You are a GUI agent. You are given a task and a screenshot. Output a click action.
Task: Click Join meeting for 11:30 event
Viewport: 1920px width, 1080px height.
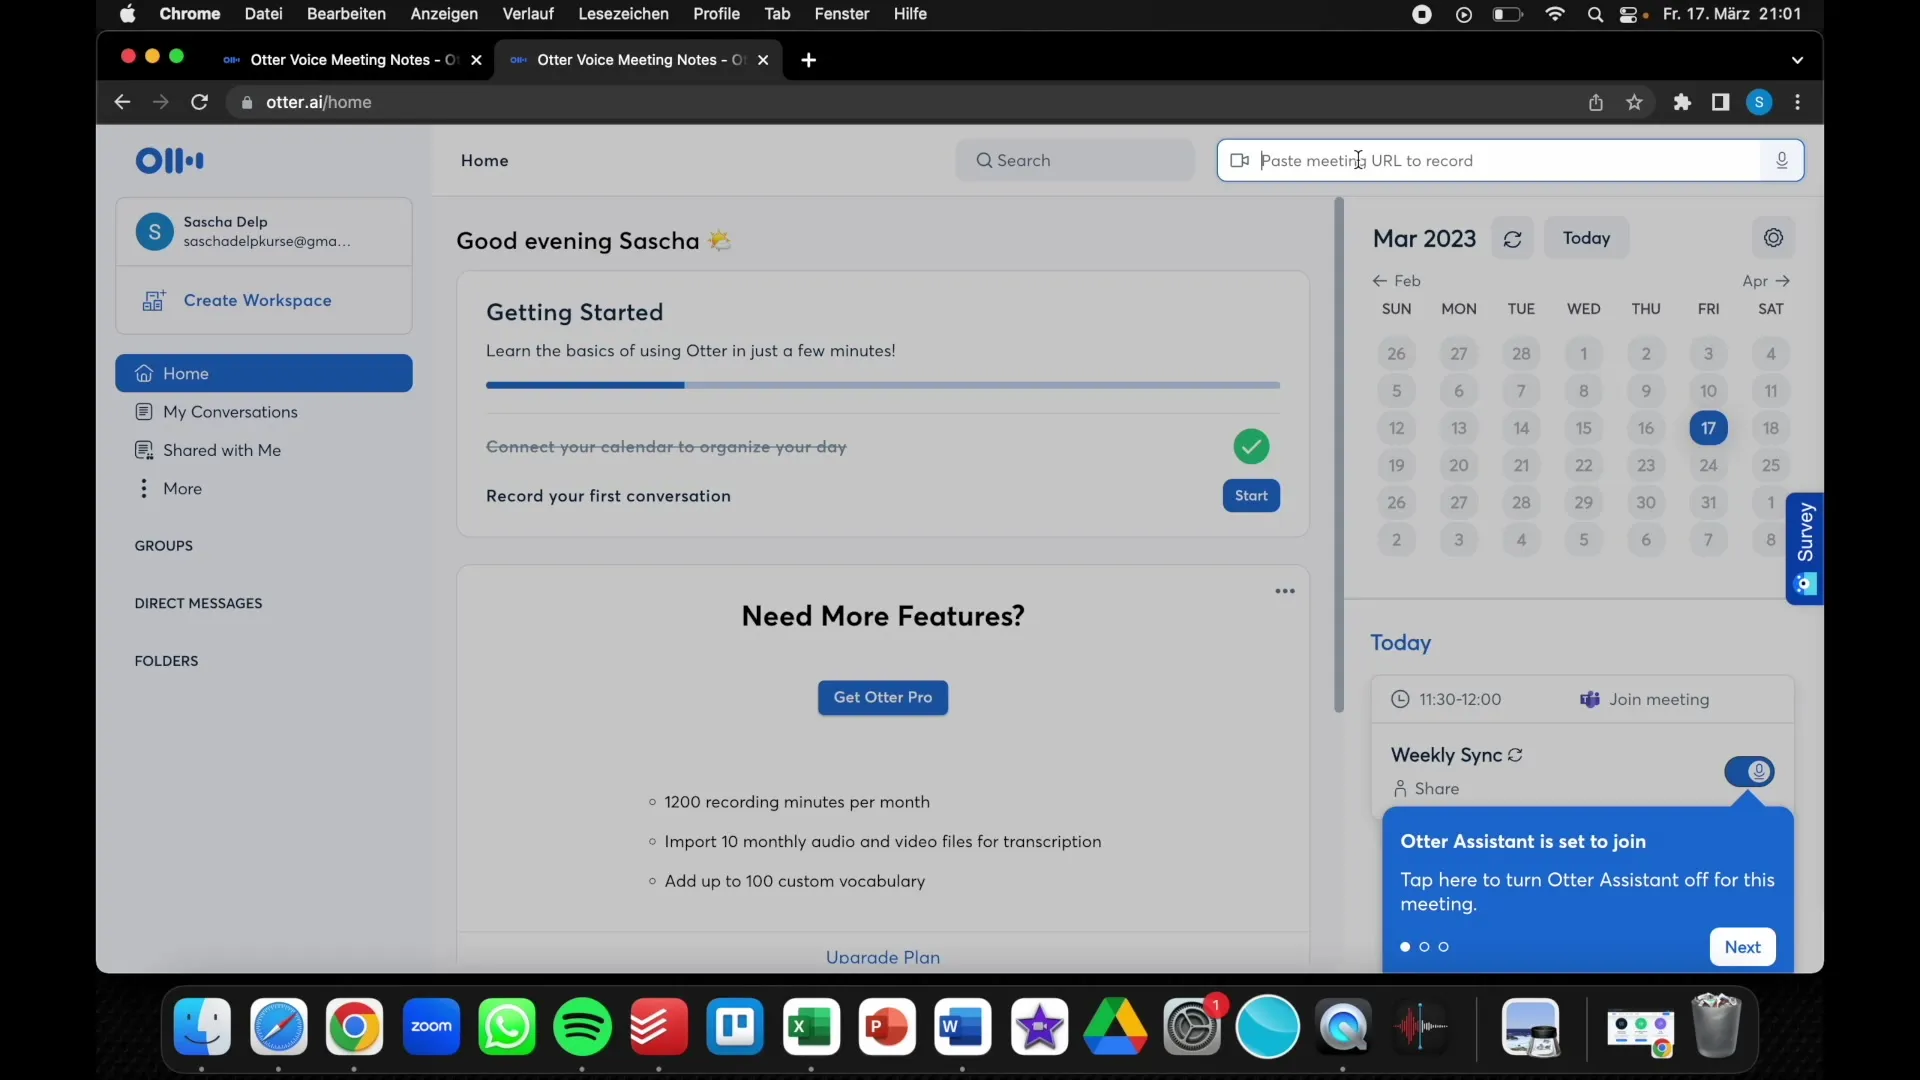coord(1644,699)
